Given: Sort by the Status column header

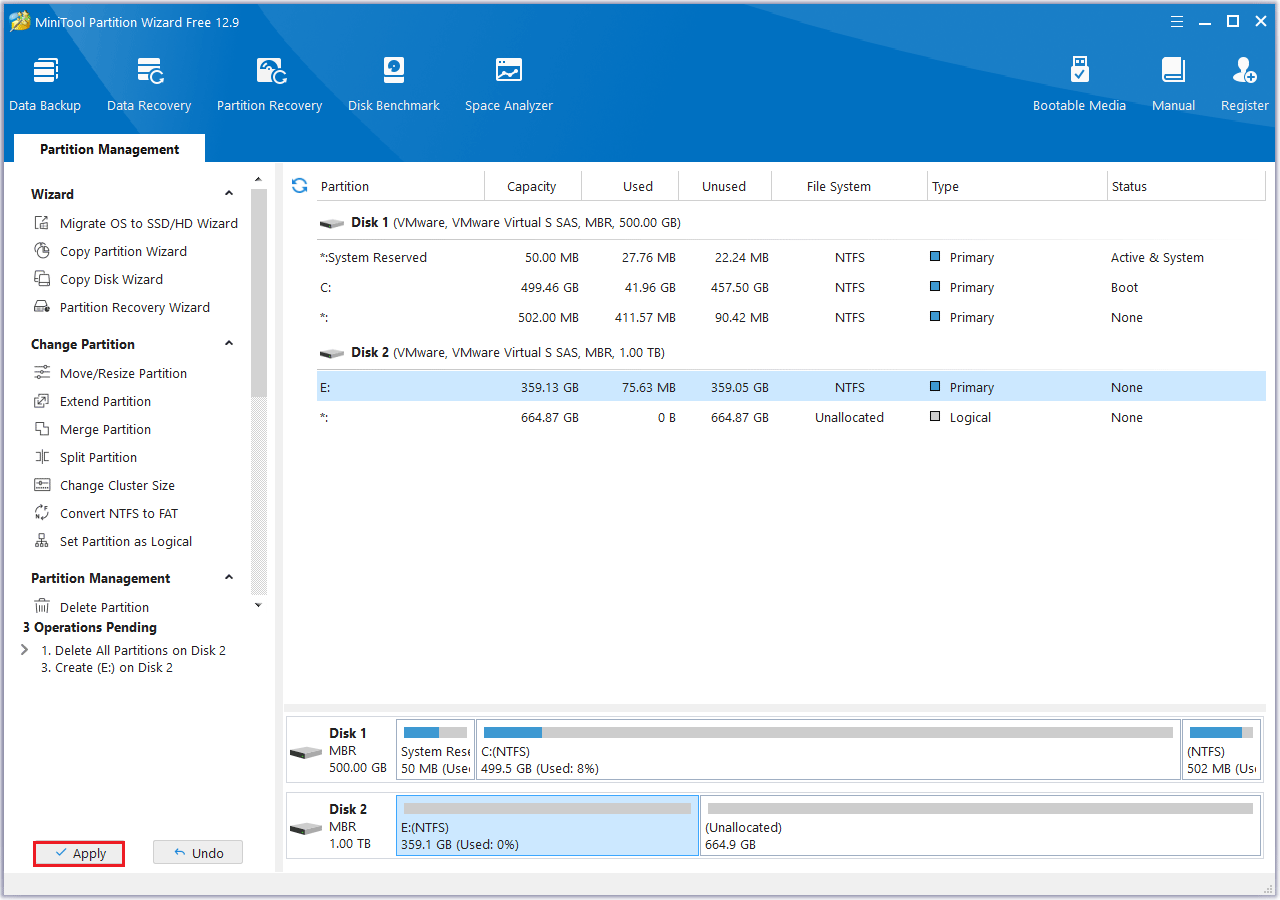Looking at the screenshot, I should click(x=1186, y=186).
